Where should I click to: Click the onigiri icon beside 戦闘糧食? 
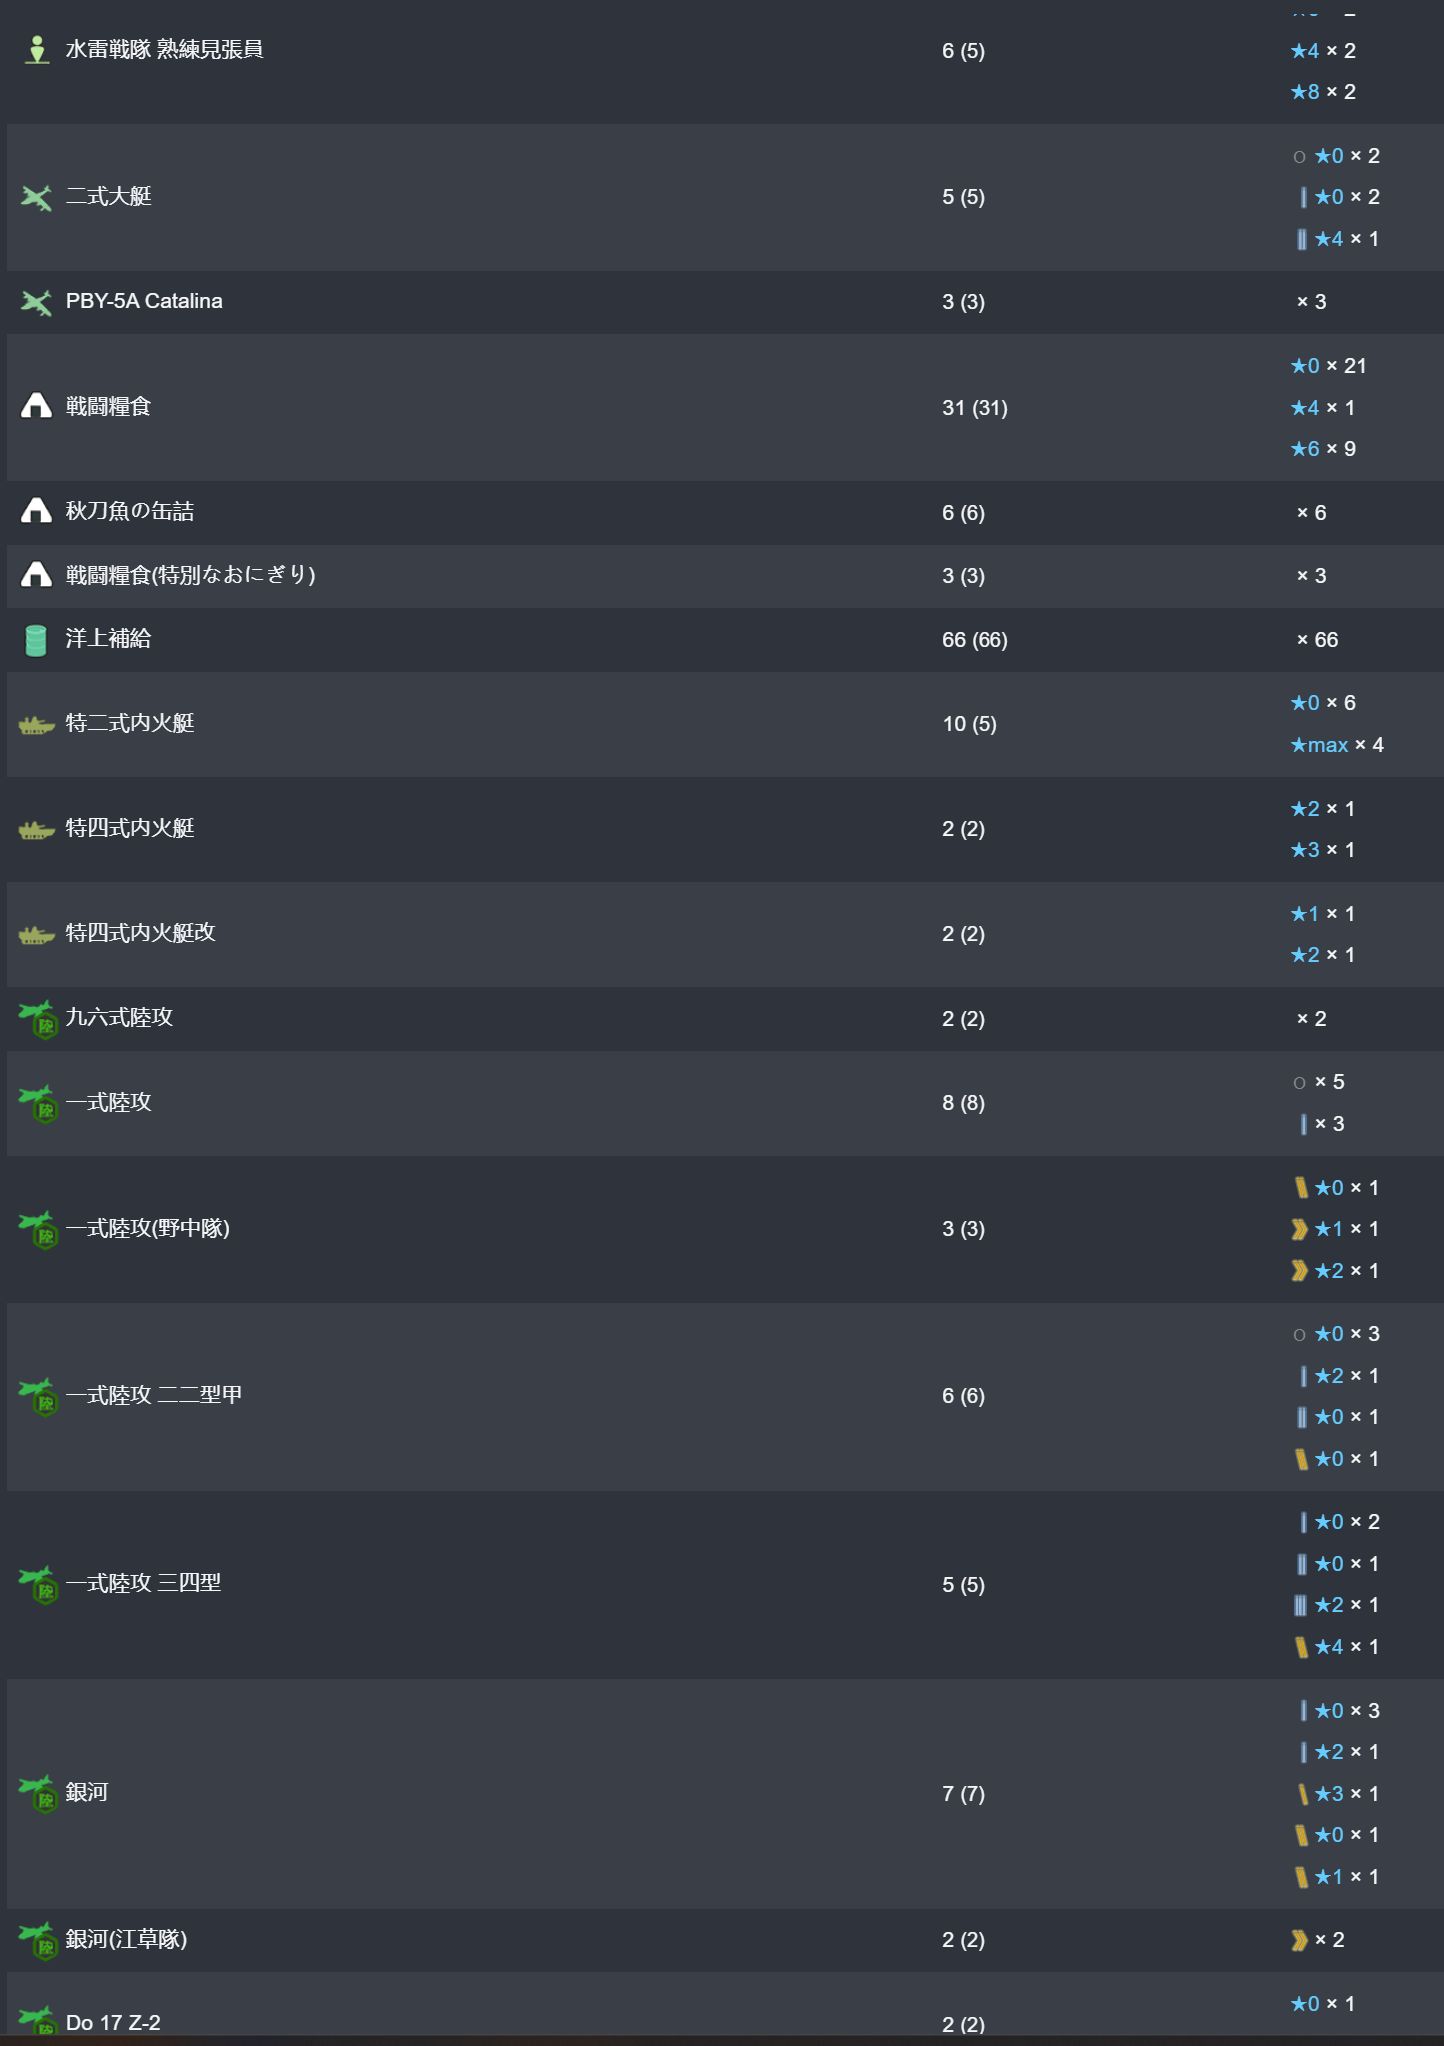36,406
